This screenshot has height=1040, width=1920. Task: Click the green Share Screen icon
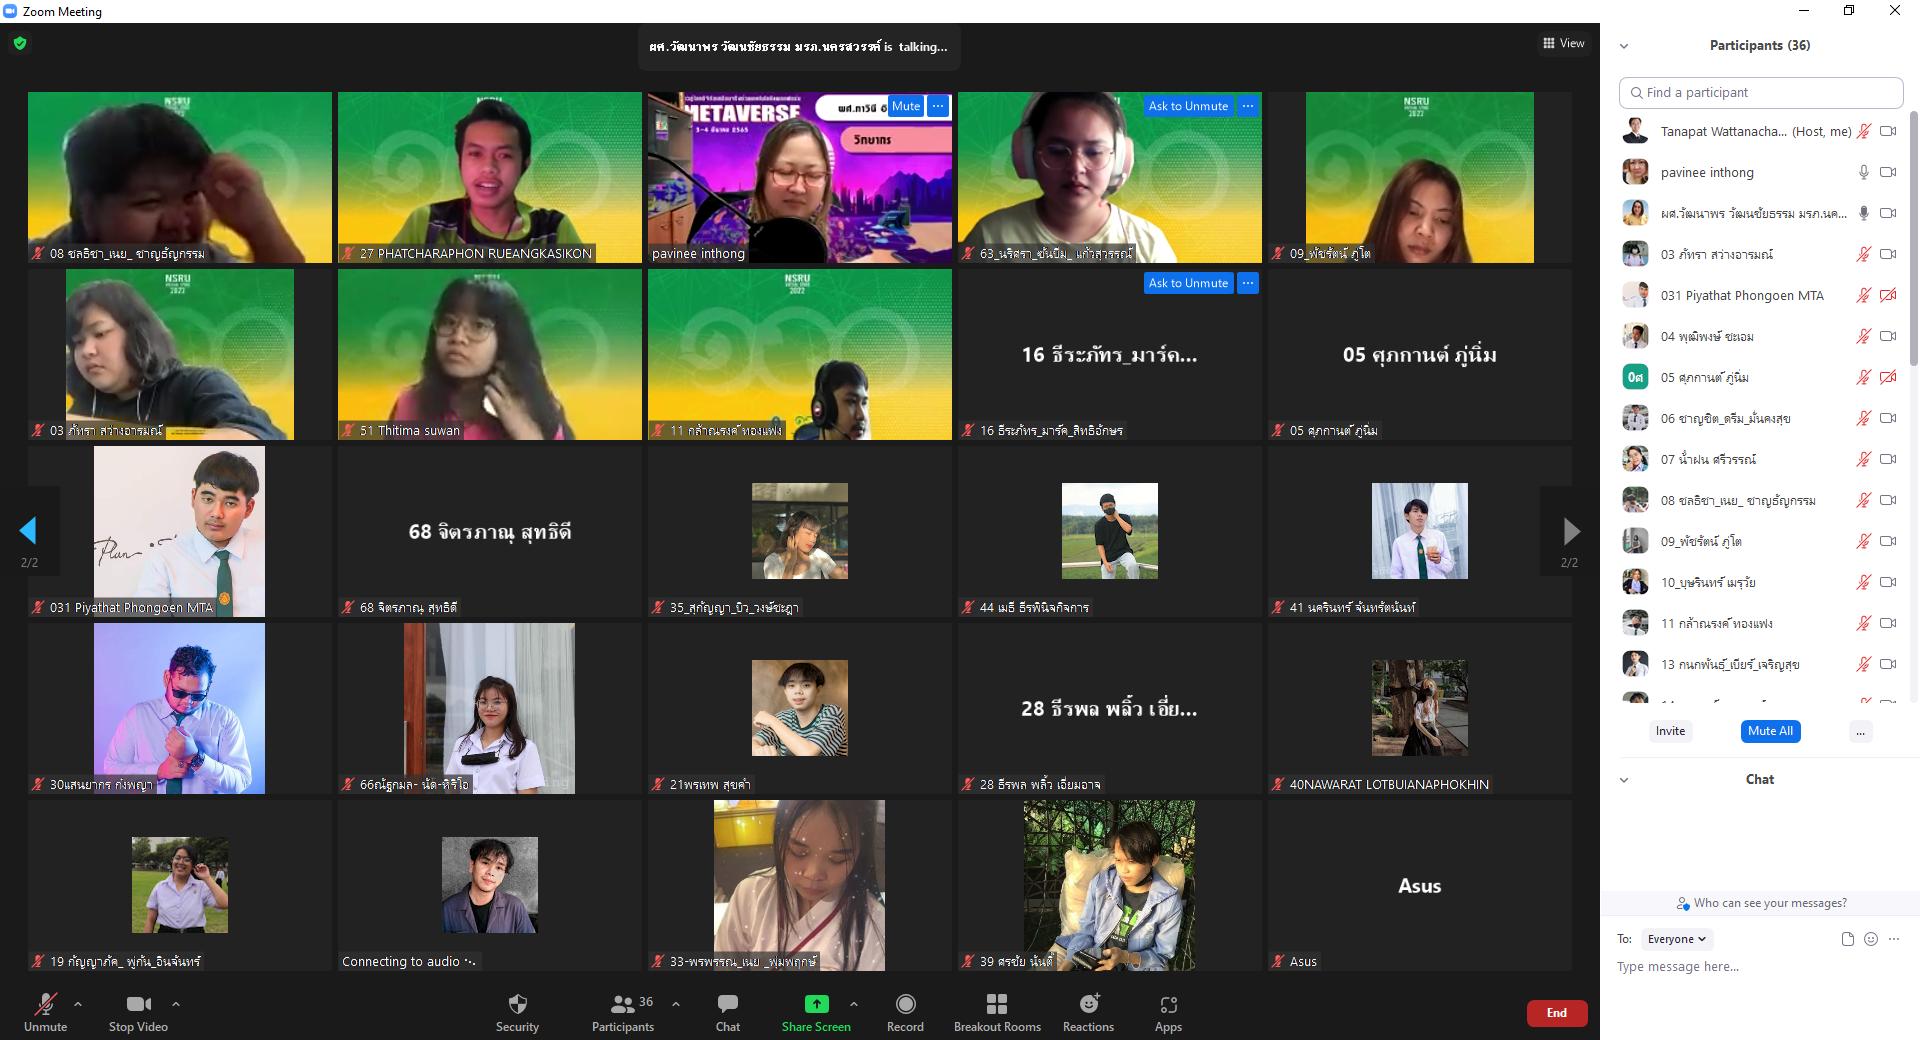tap(816, 1004)
